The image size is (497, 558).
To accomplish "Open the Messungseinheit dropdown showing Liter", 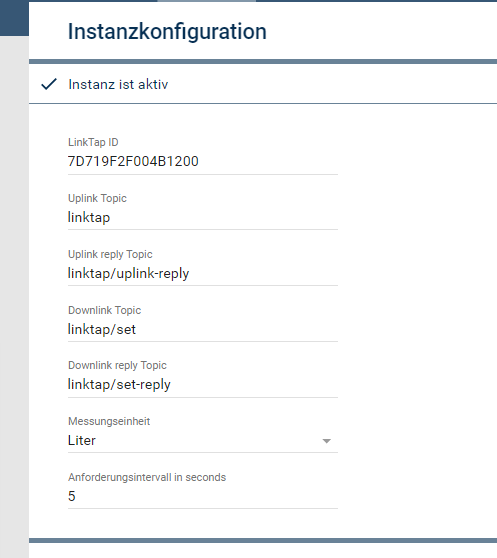I will coord(202,441).
